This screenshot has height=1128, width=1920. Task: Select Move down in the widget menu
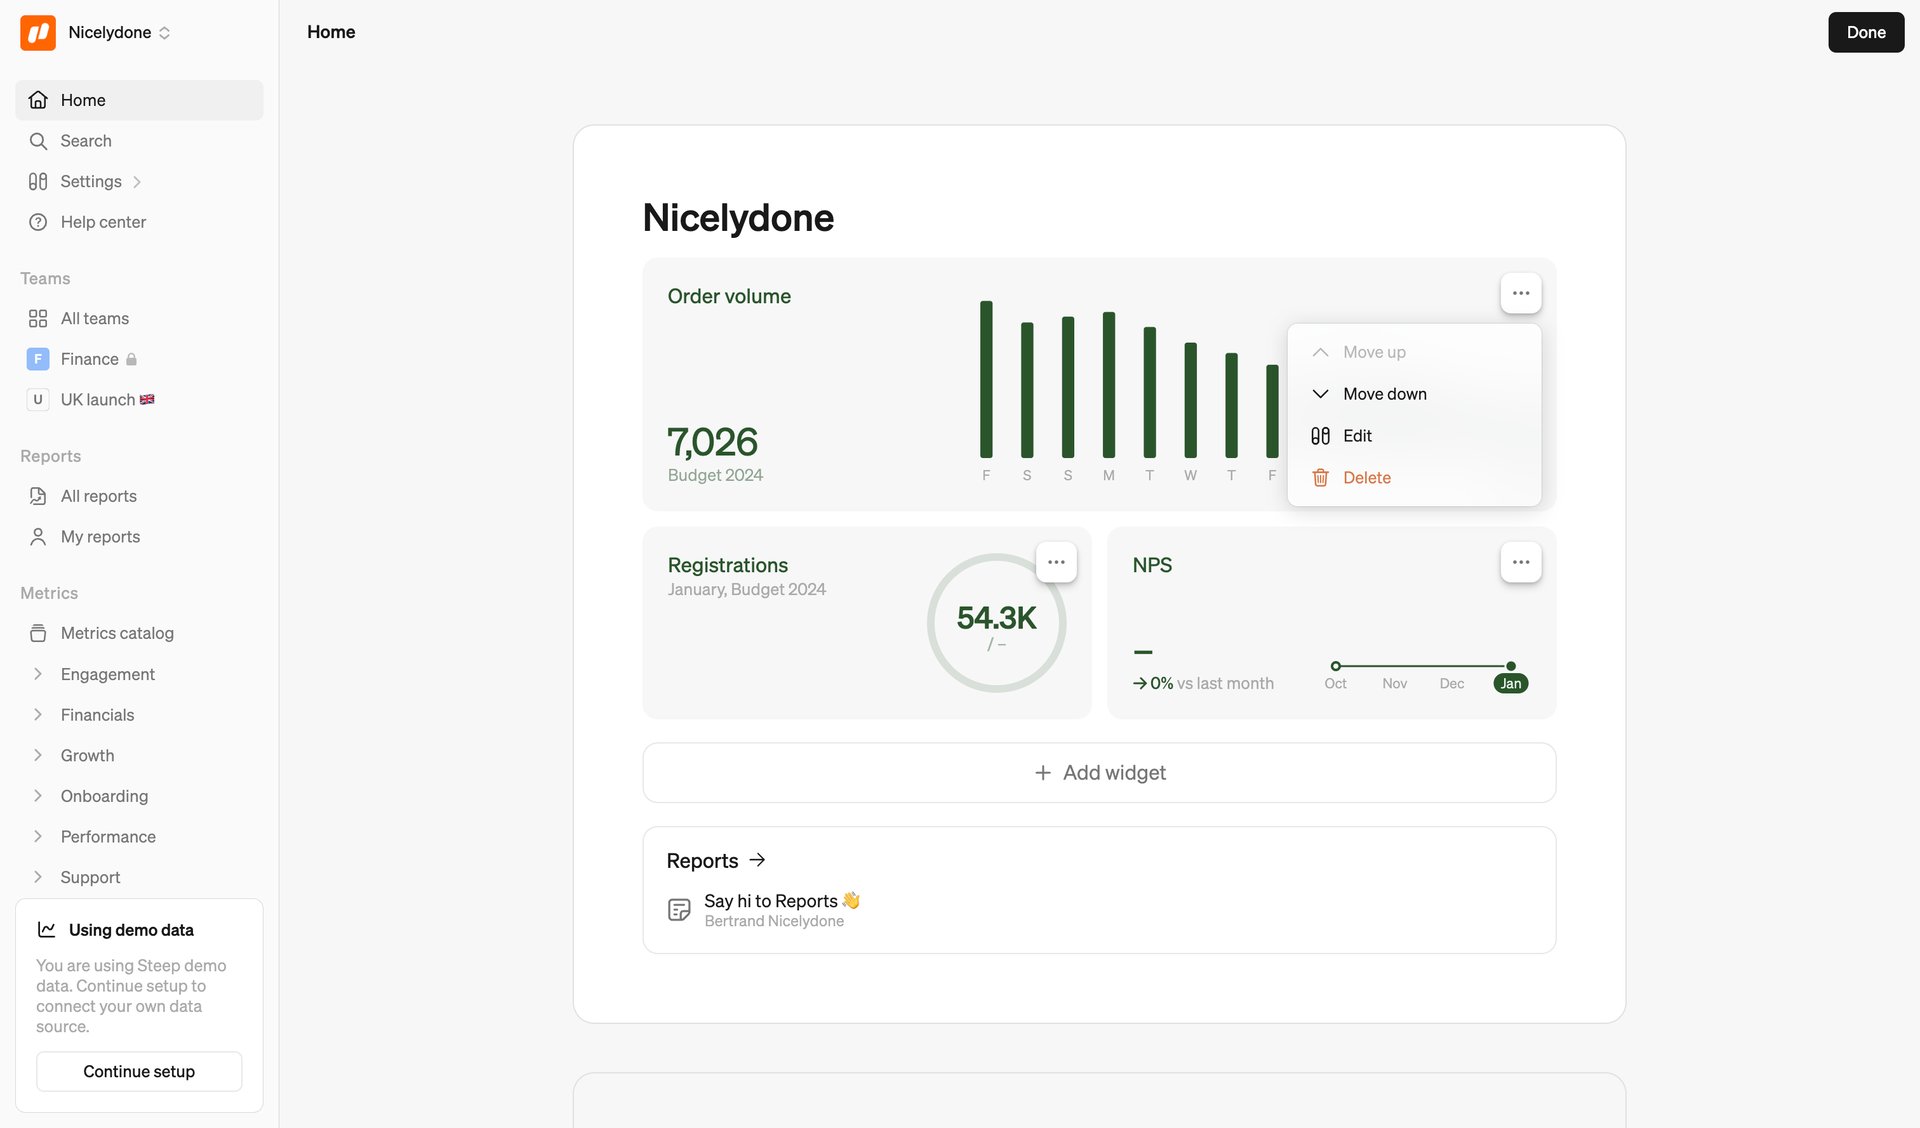pyautogui.click(x=1385, y=393)
